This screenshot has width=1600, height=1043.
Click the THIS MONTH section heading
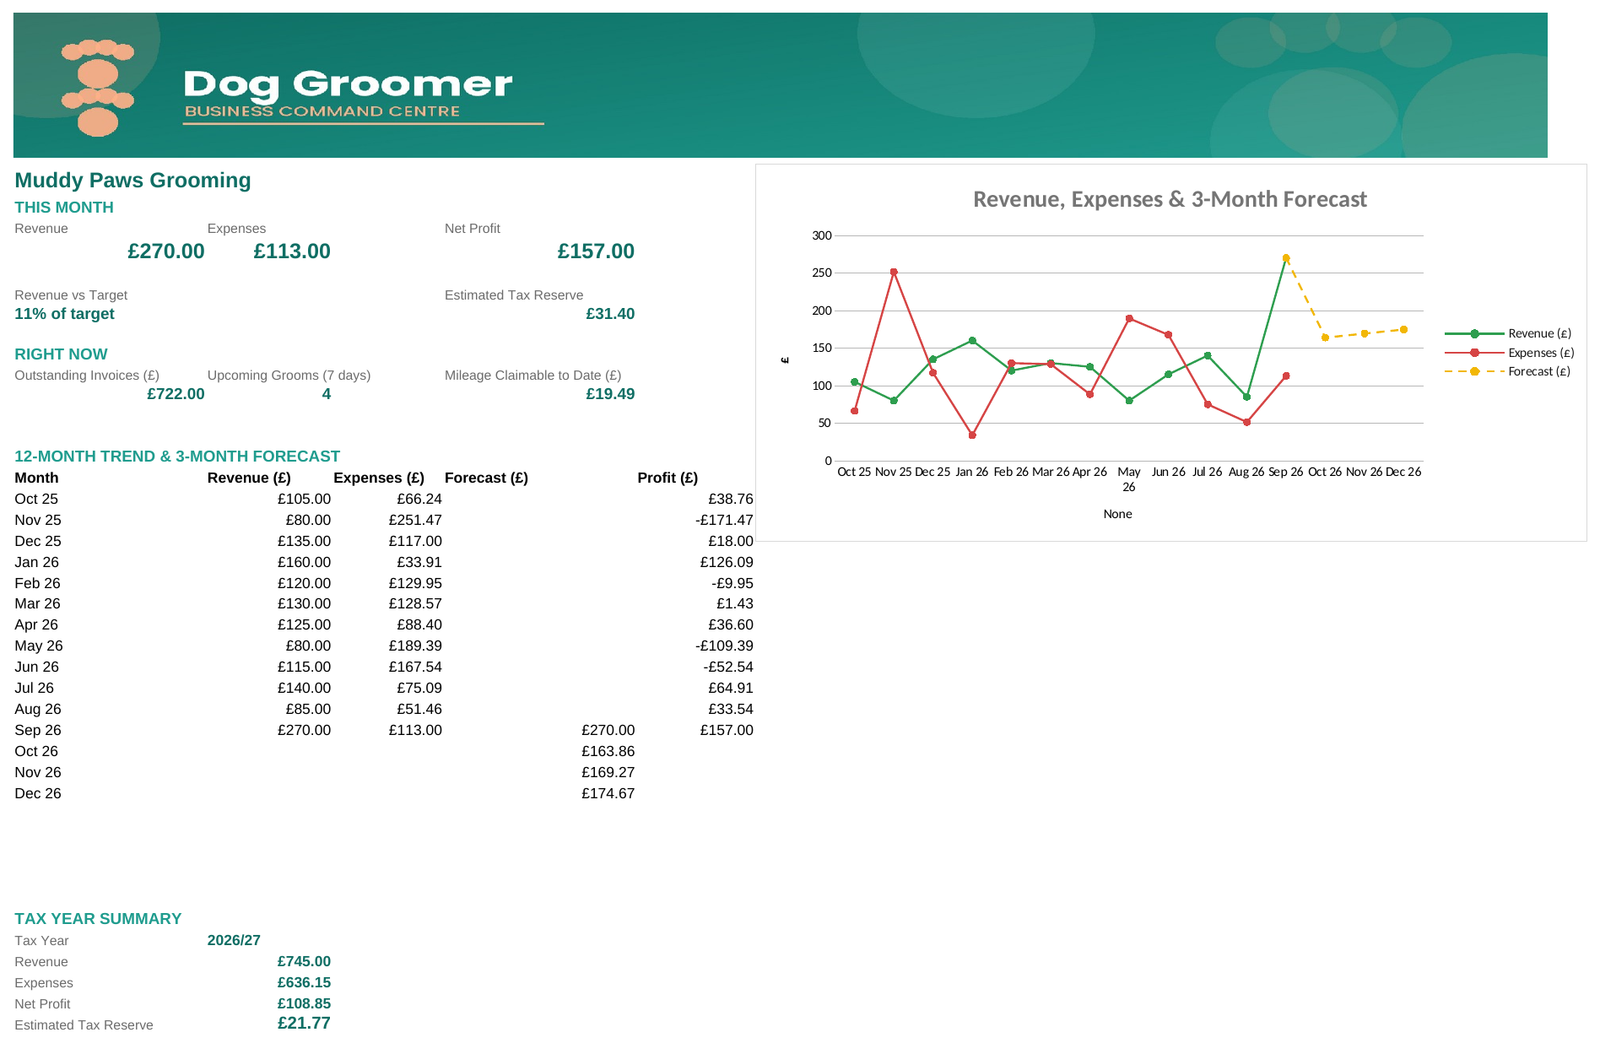pyautogui.click(x=64, y=208)
